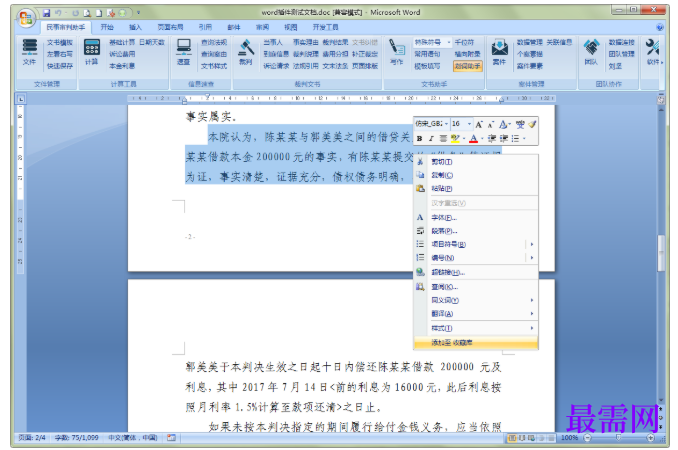The image size is (678, 450).
Task: Open 段落(P)... from context menu
Action: coord(476,231)
